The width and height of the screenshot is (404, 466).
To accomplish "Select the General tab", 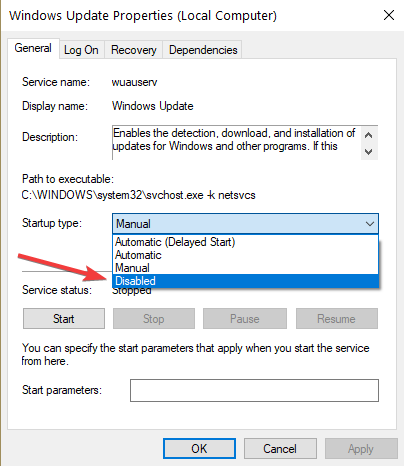I will click(33, 48).
